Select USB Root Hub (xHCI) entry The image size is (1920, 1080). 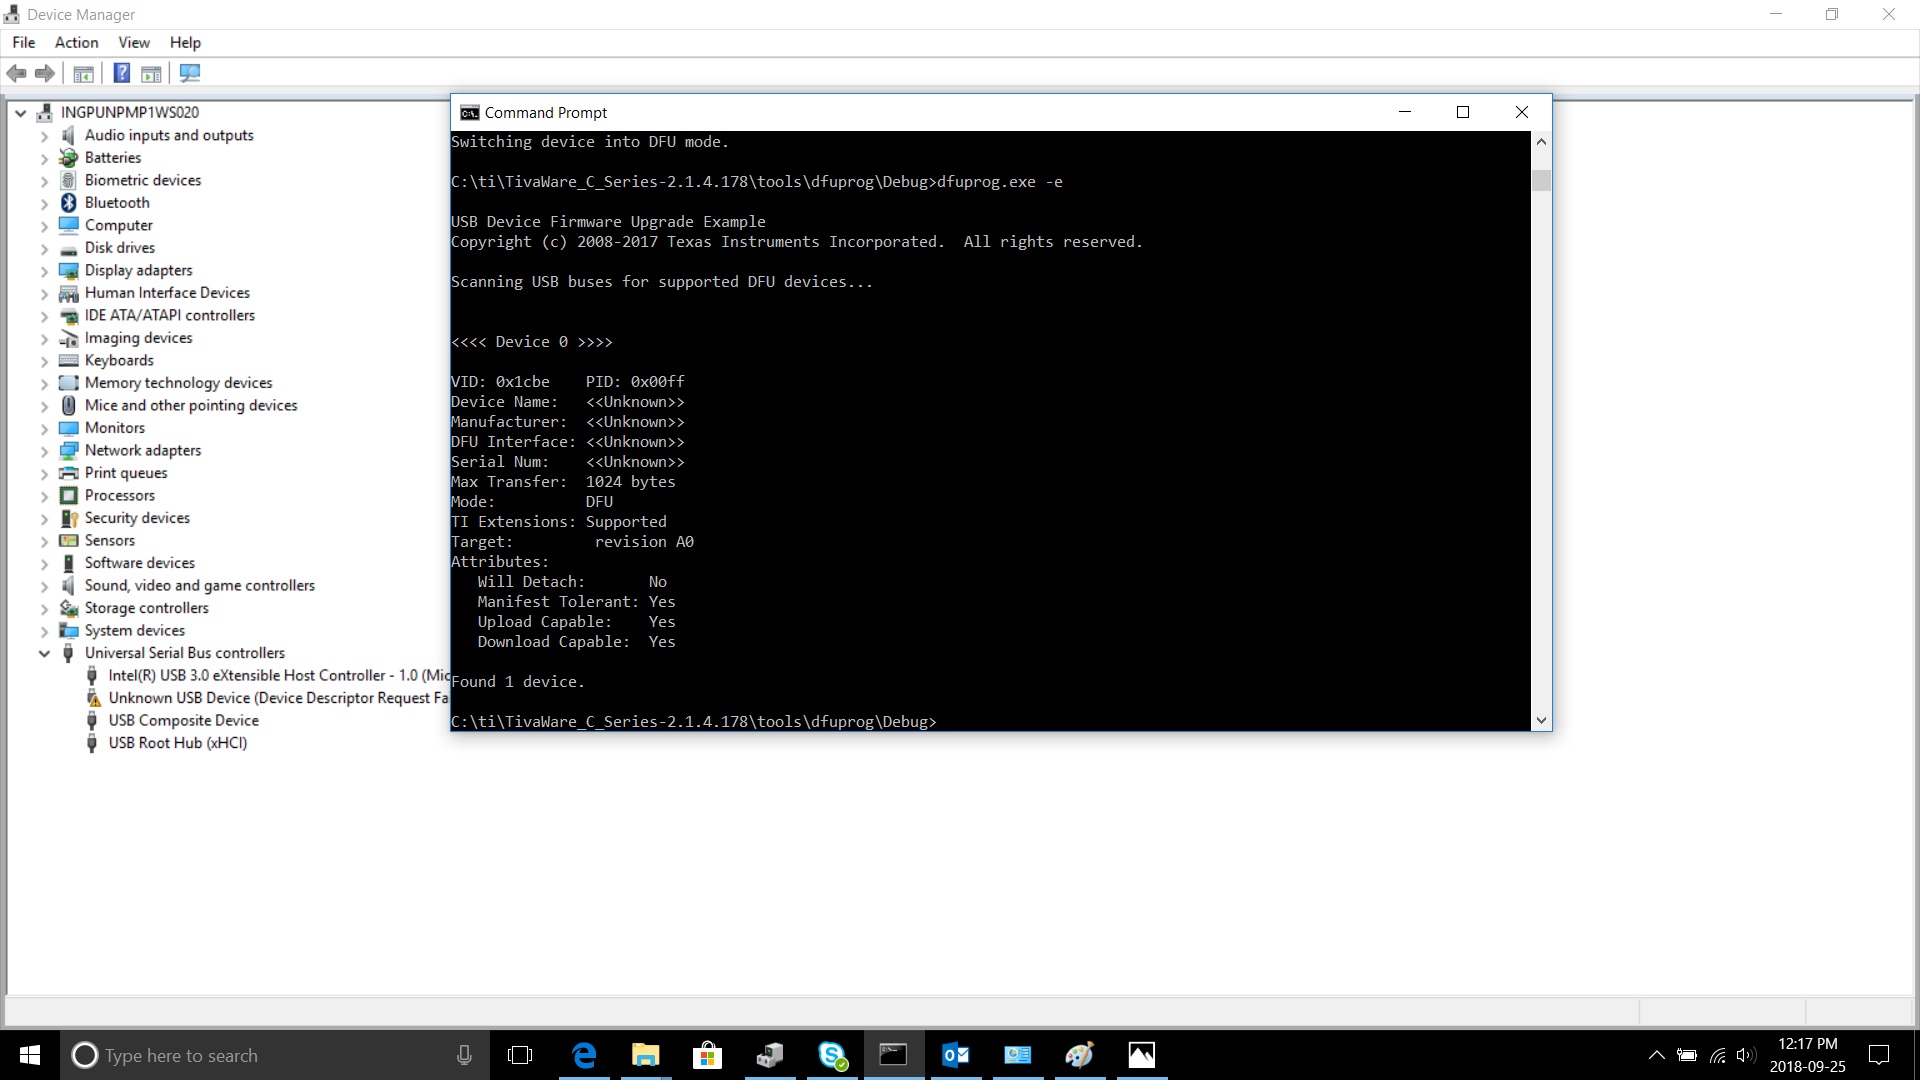[178, 743]
